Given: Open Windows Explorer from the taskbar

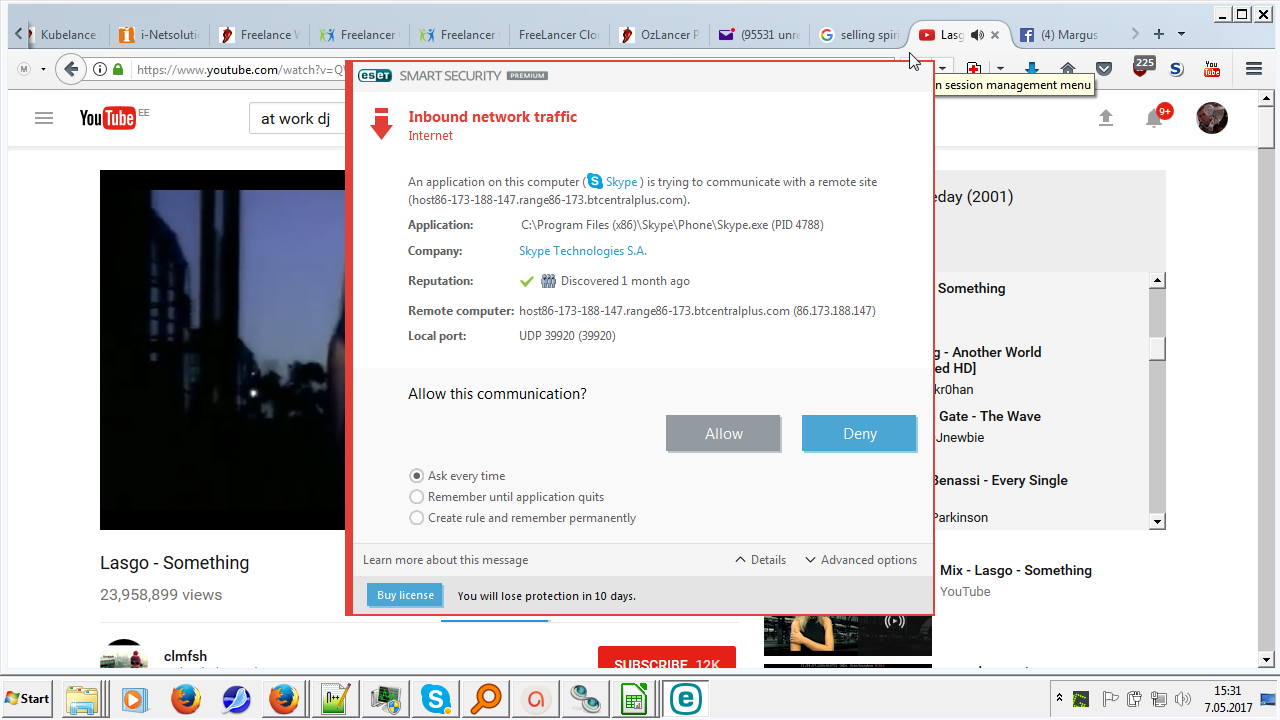Looking at the screenshot, I should pyautogui.click(x=82, y=698).
